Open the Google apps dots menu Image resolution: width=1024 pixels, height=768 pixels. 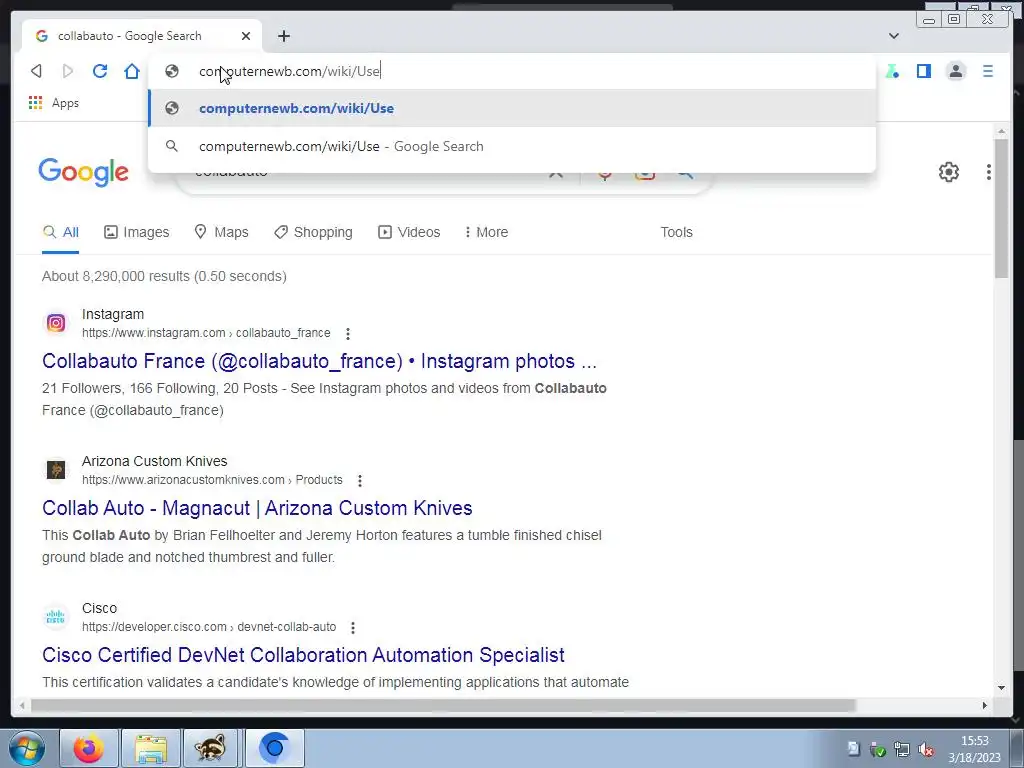(989, 172)
